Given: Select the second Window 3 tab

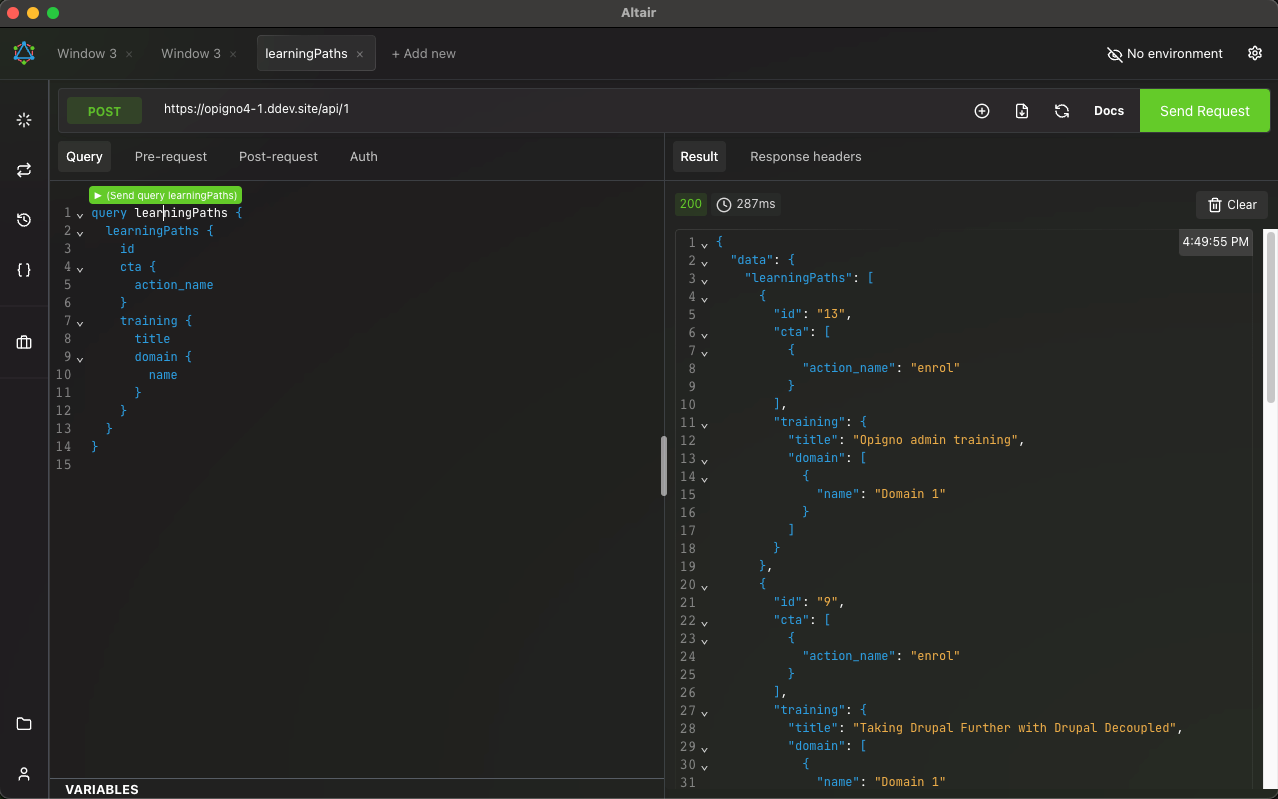Looking at the screenshot, I should tap(191, 54).
